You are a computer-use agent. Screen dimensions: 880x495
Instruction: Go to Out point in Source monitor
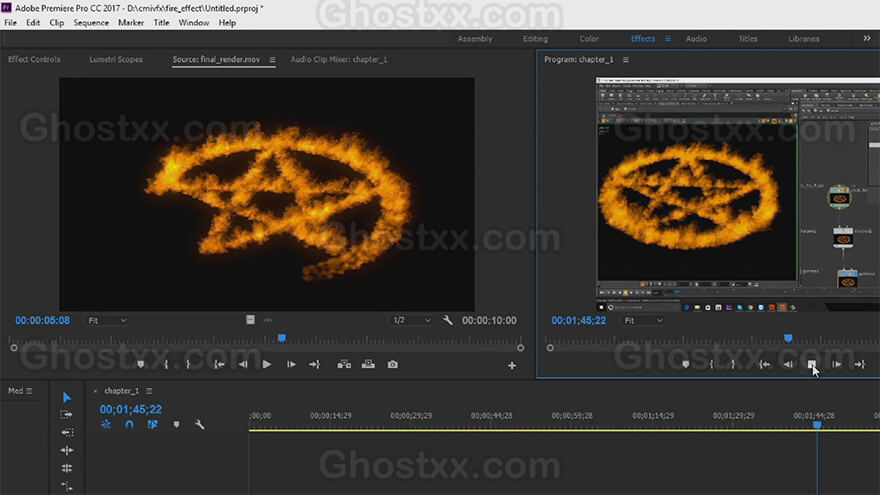click(314, 364)
